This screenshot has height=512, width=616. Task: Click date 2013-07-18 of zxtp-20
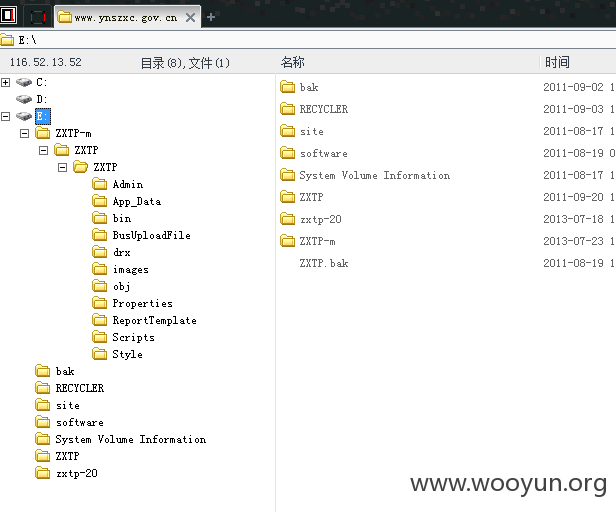573,219
